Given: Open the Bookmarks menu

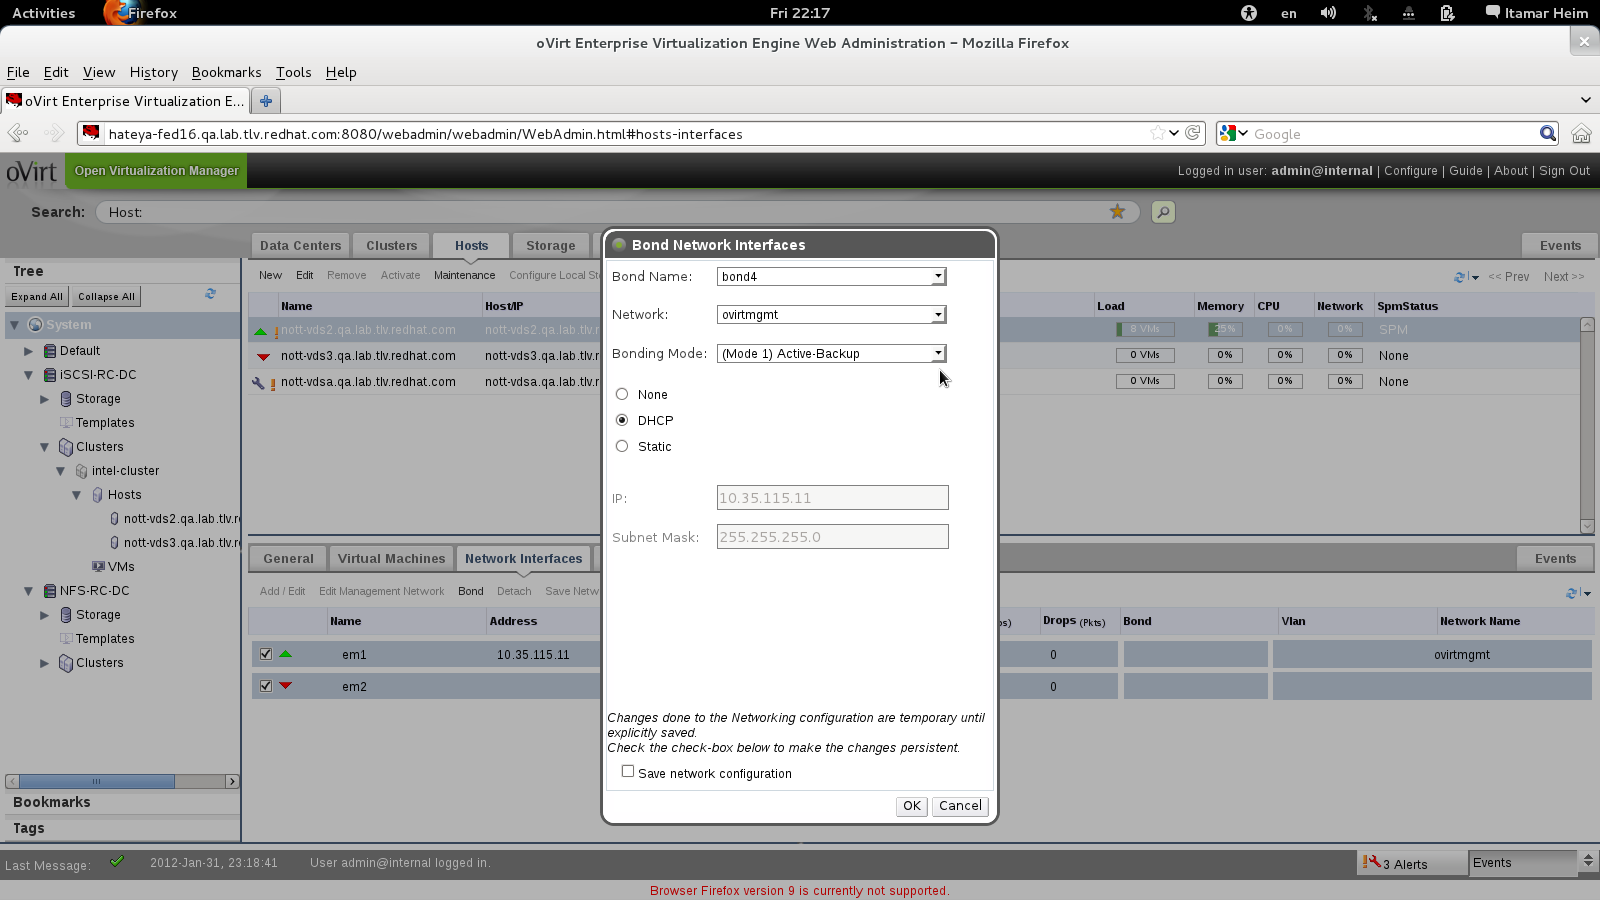Looking at the screenshot, I should (x=226, y=72).
